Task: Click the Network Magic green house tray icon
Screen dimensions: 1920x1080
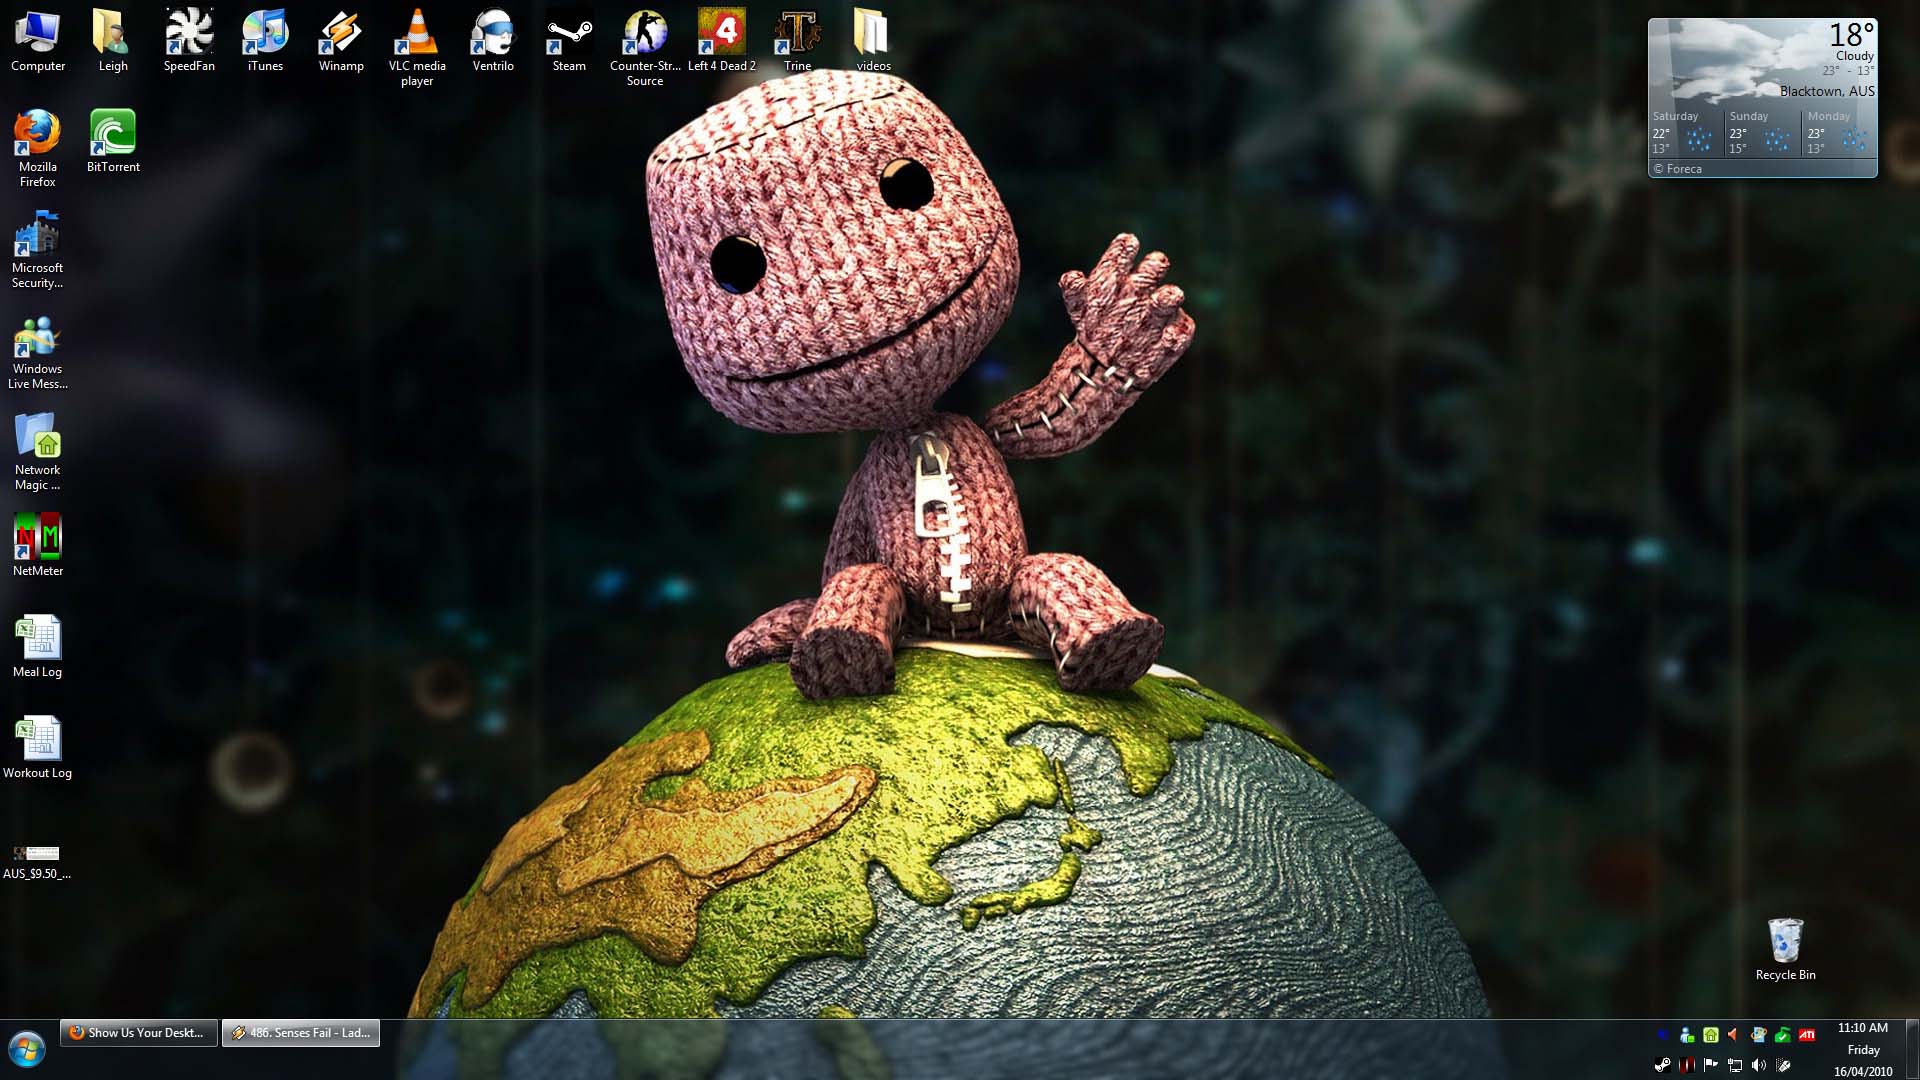Action: [x=1711, y=1035]
